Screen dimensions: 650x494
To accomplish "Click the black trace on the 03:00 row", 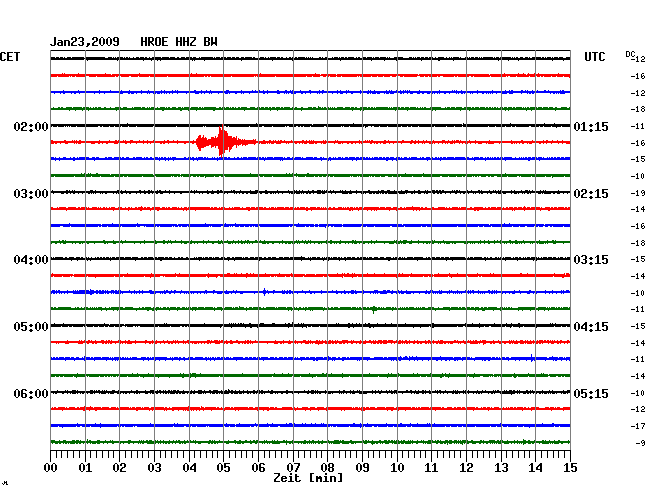I will [x=310, y=192].
